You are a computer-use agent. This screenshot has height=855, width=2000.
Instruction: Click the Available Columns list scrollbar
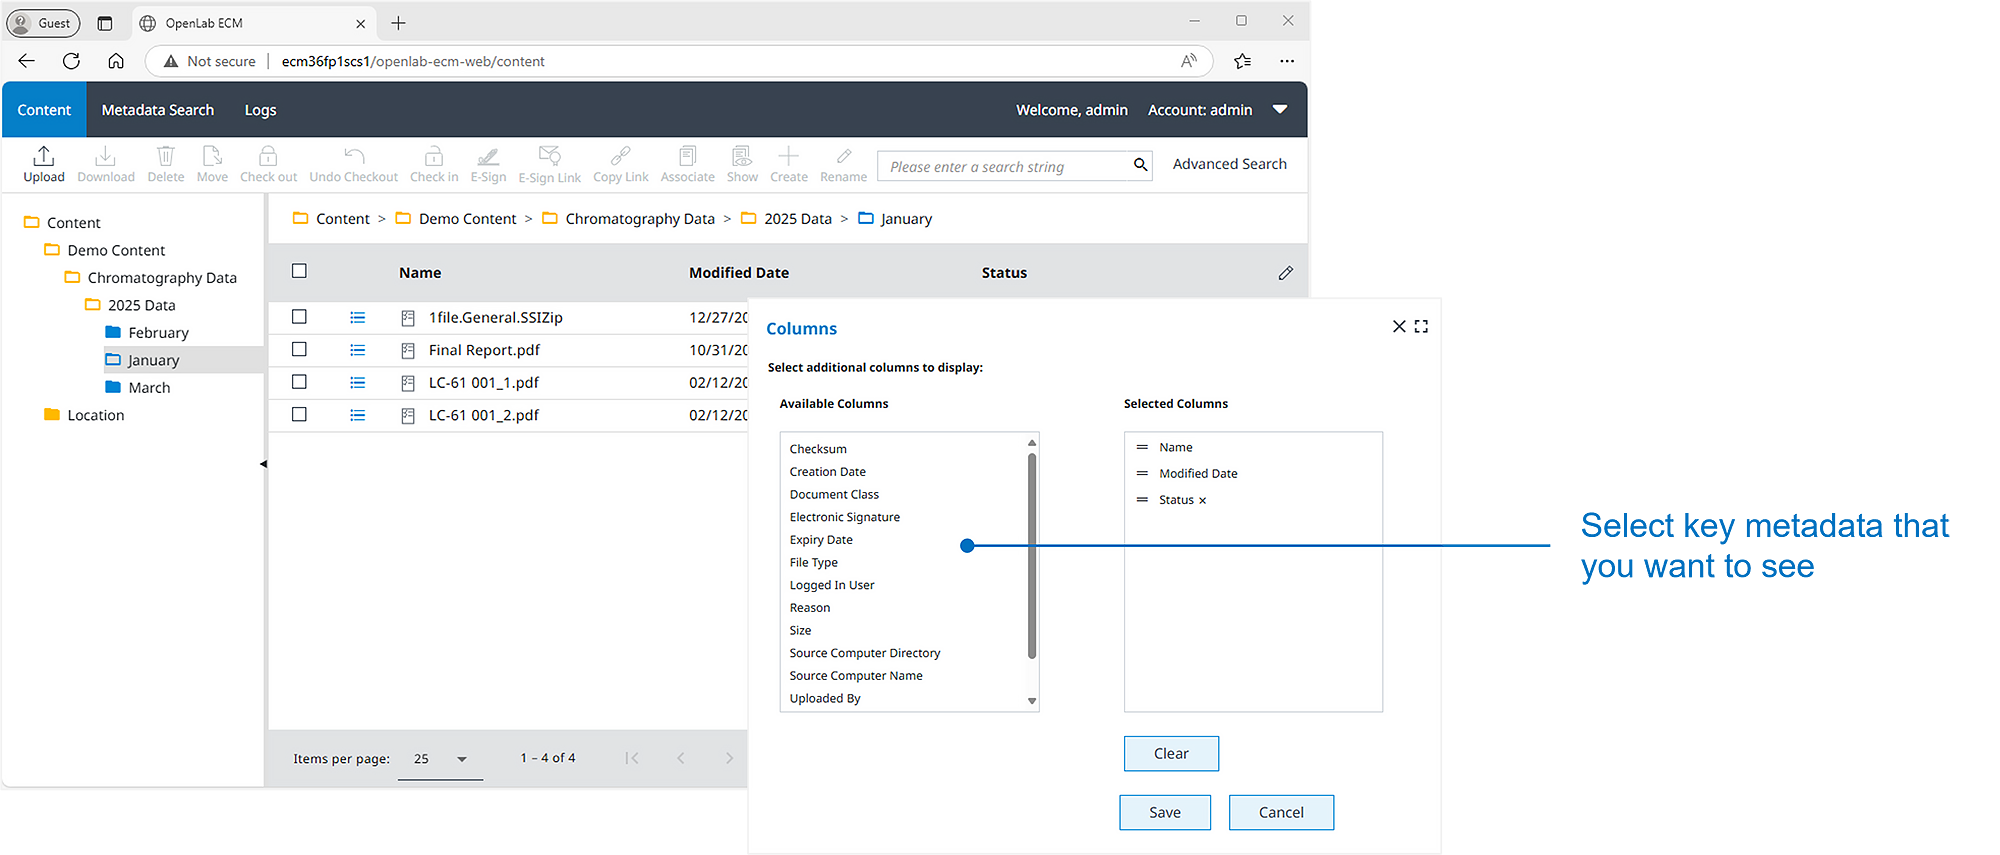click(1032, 556)
